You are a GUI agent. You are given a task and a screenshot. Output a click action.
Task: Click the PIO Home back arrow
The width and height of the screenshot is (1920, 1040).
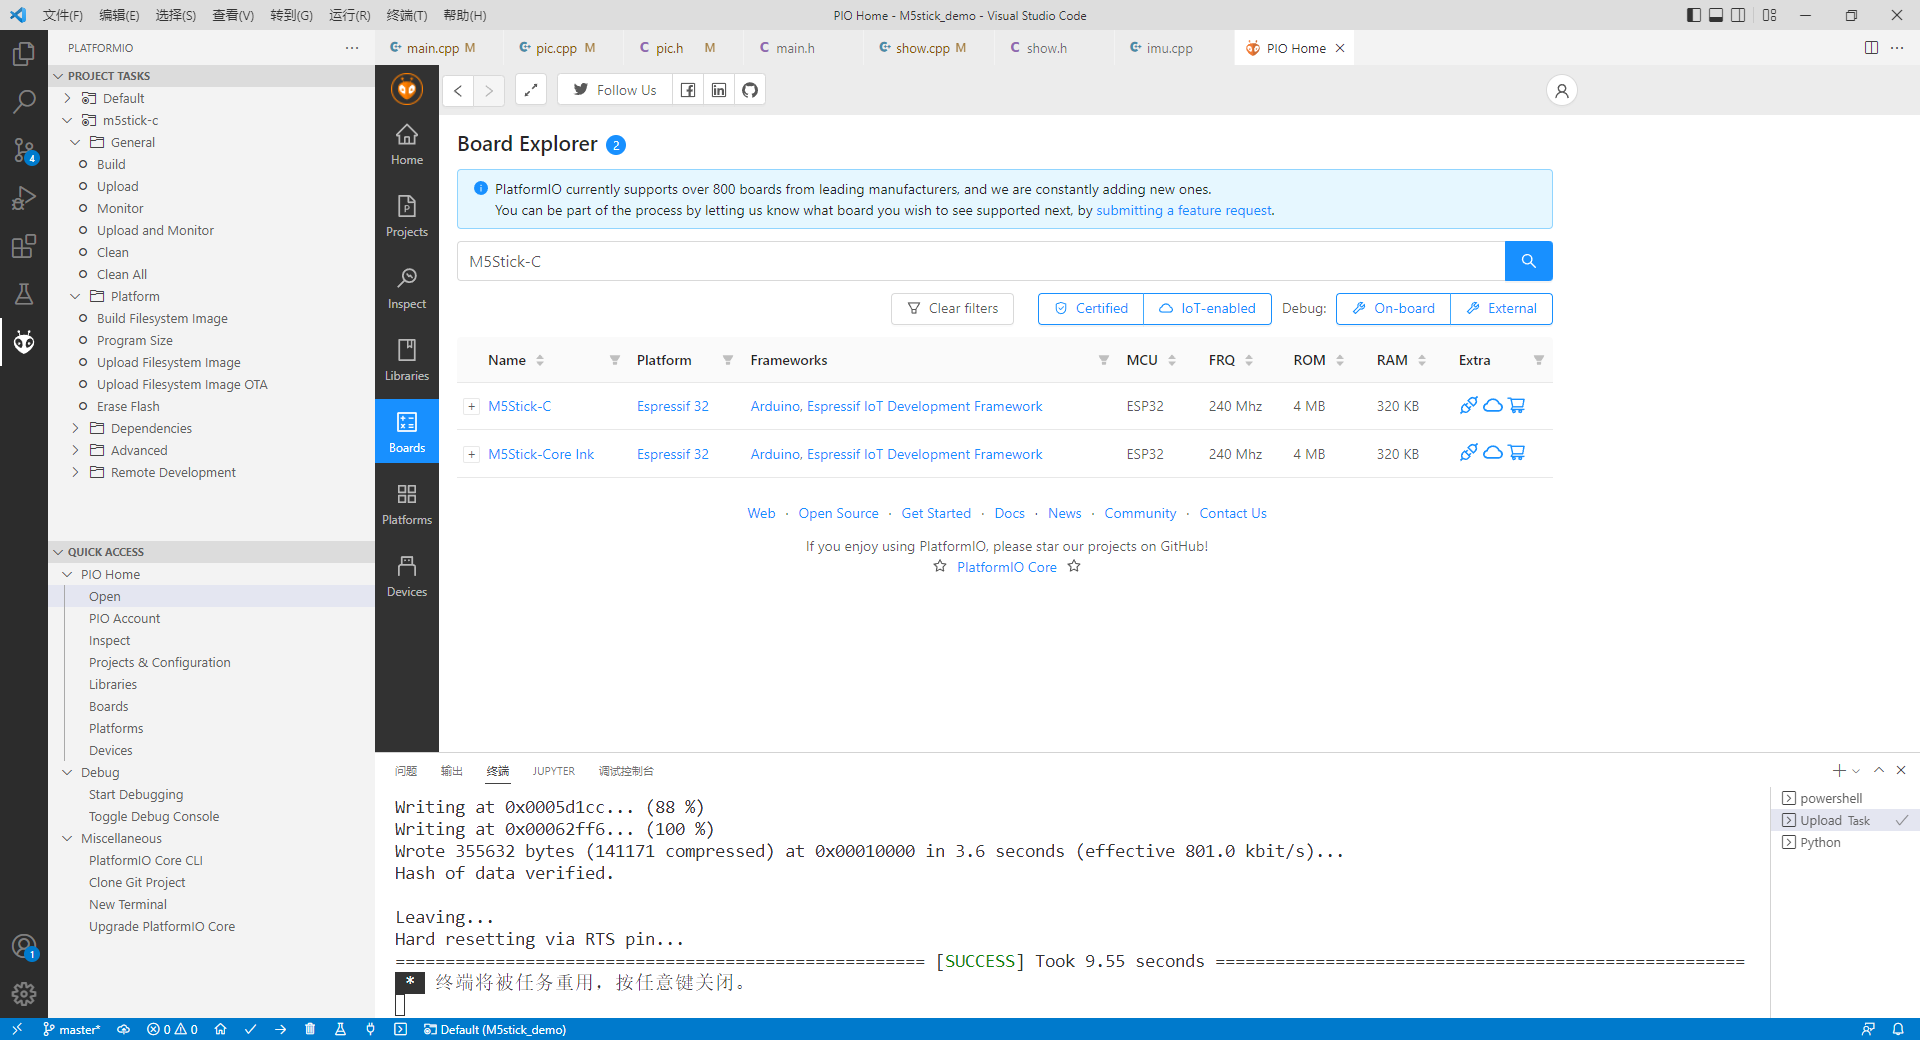point(458,90)
